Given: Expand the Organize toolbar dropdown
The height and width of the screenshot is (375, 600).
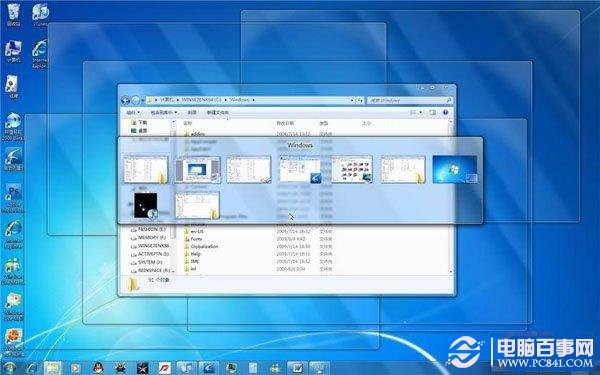Looking at the screenshot, I should 133,112.
